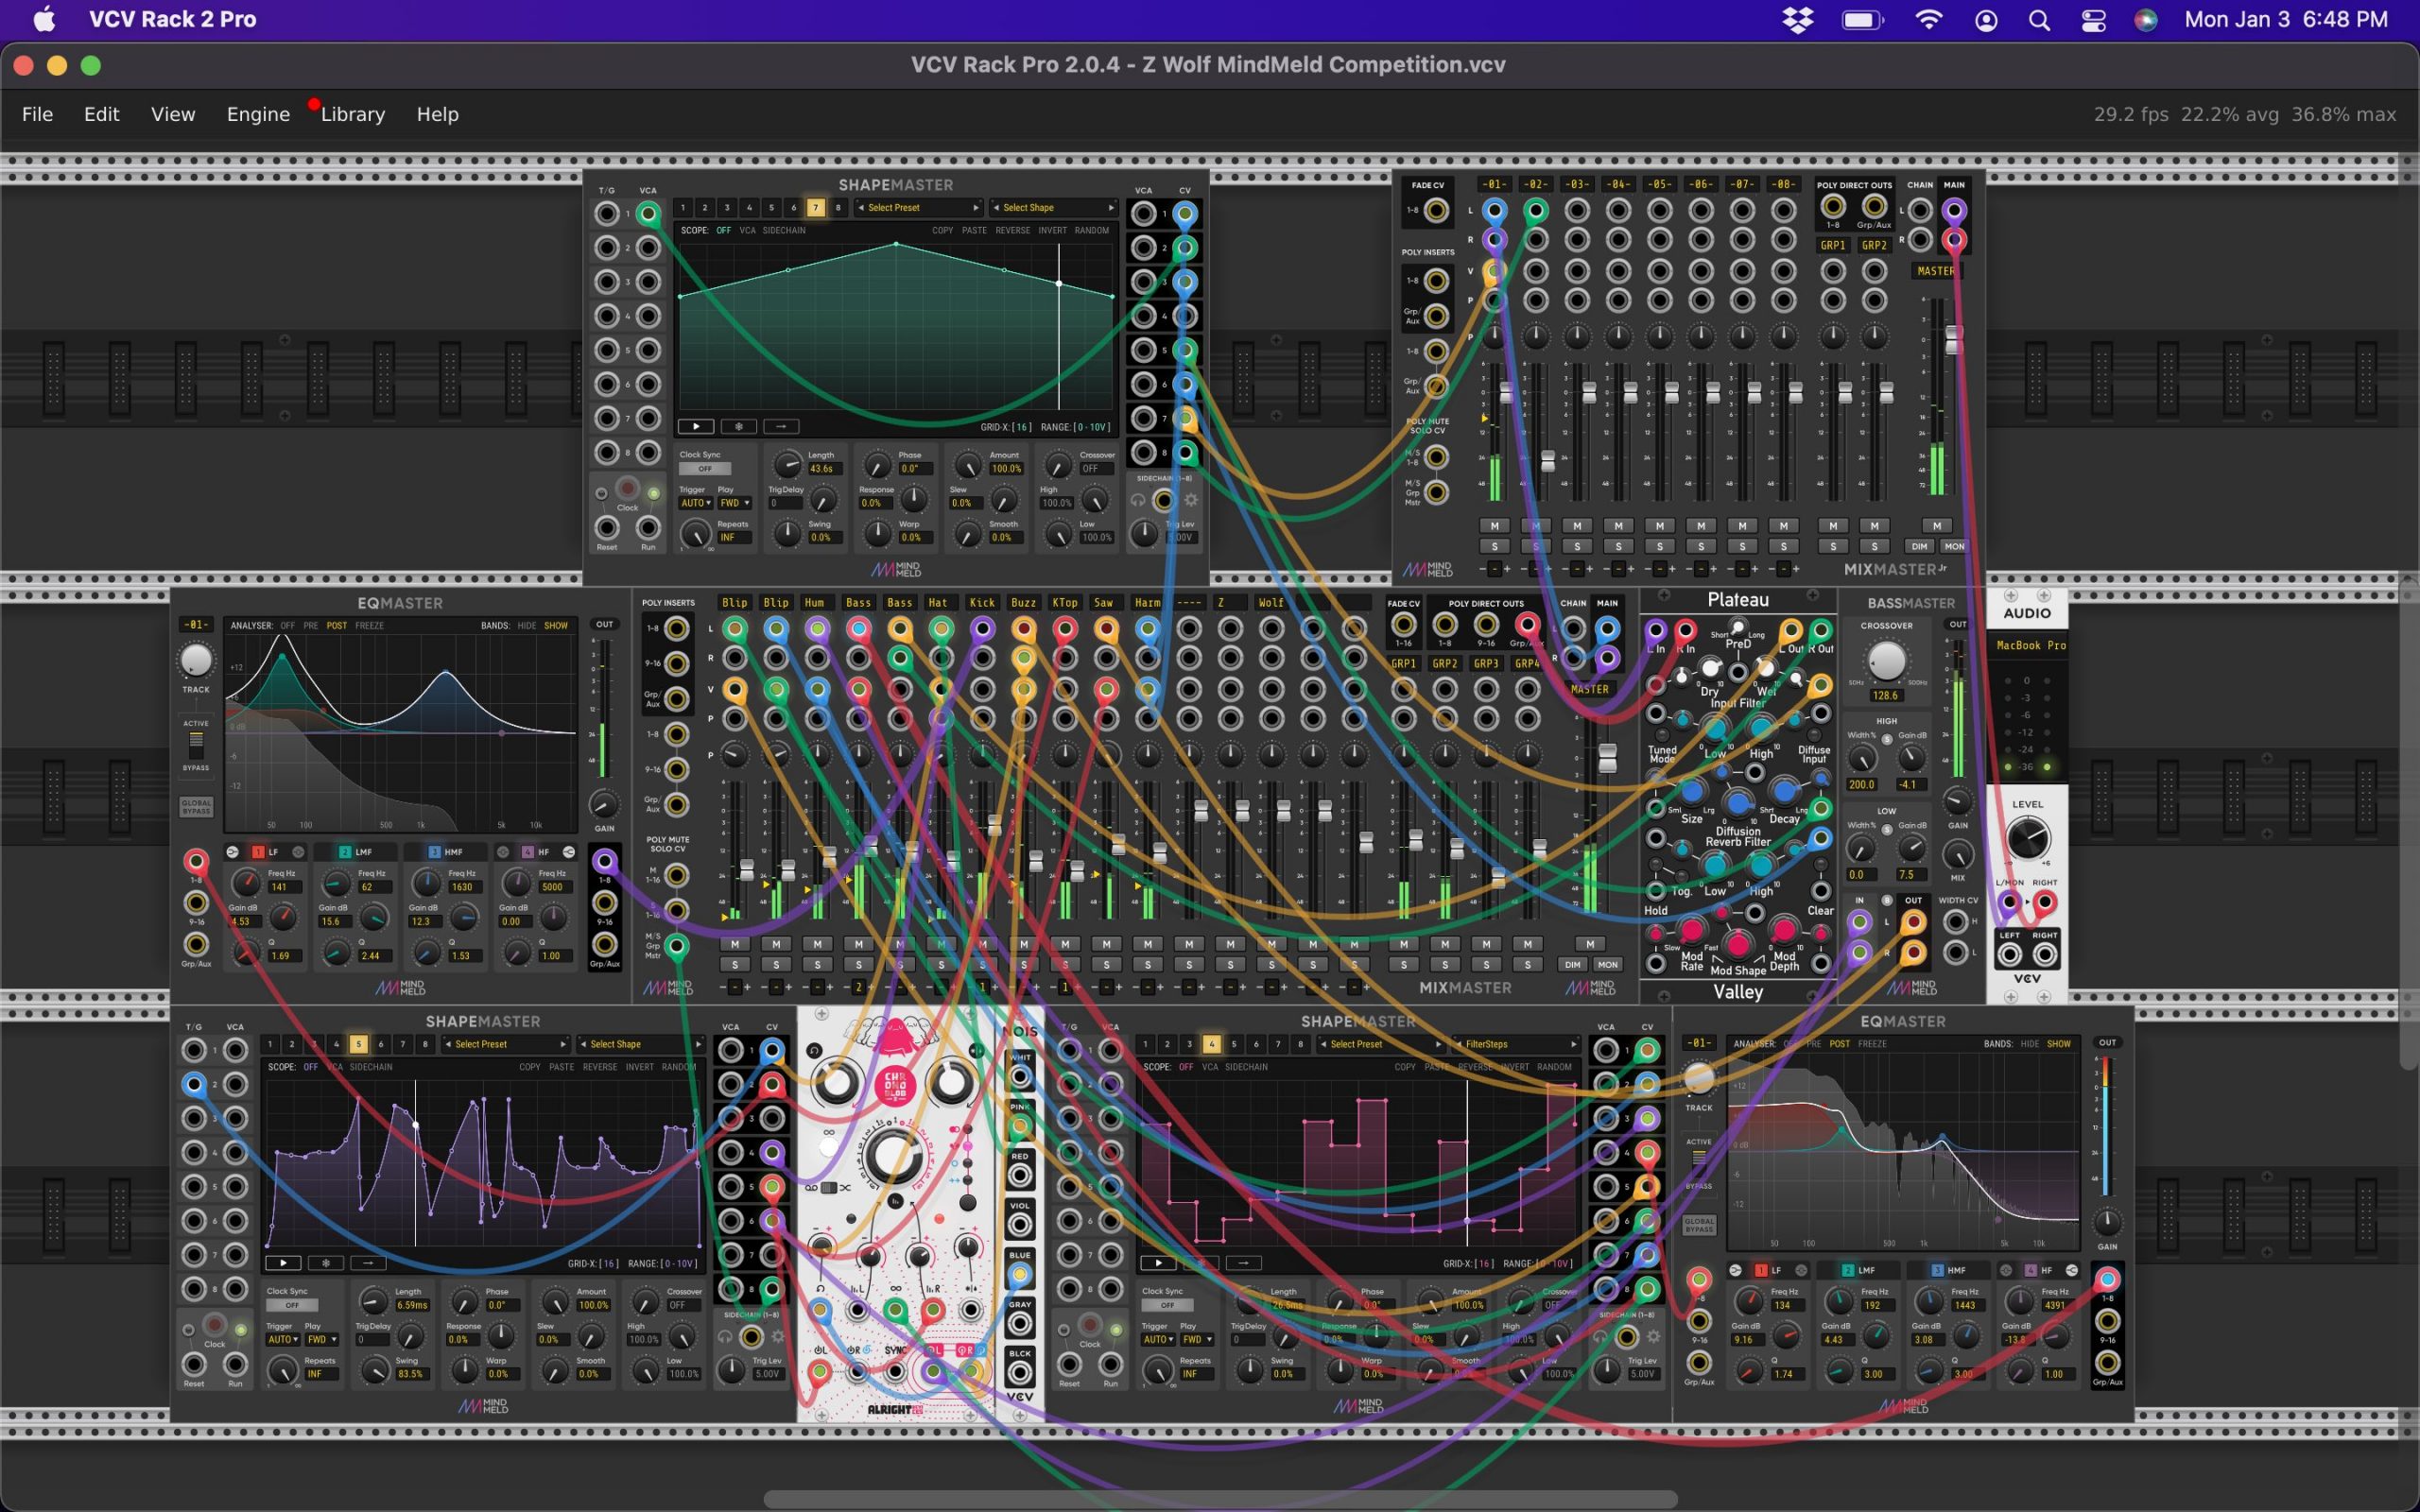This screenshot has height=1512, width=2420.
Task: Open sidechain gear settings in channel-7 ShapeMaster
Action: (x=1190, y=500)
